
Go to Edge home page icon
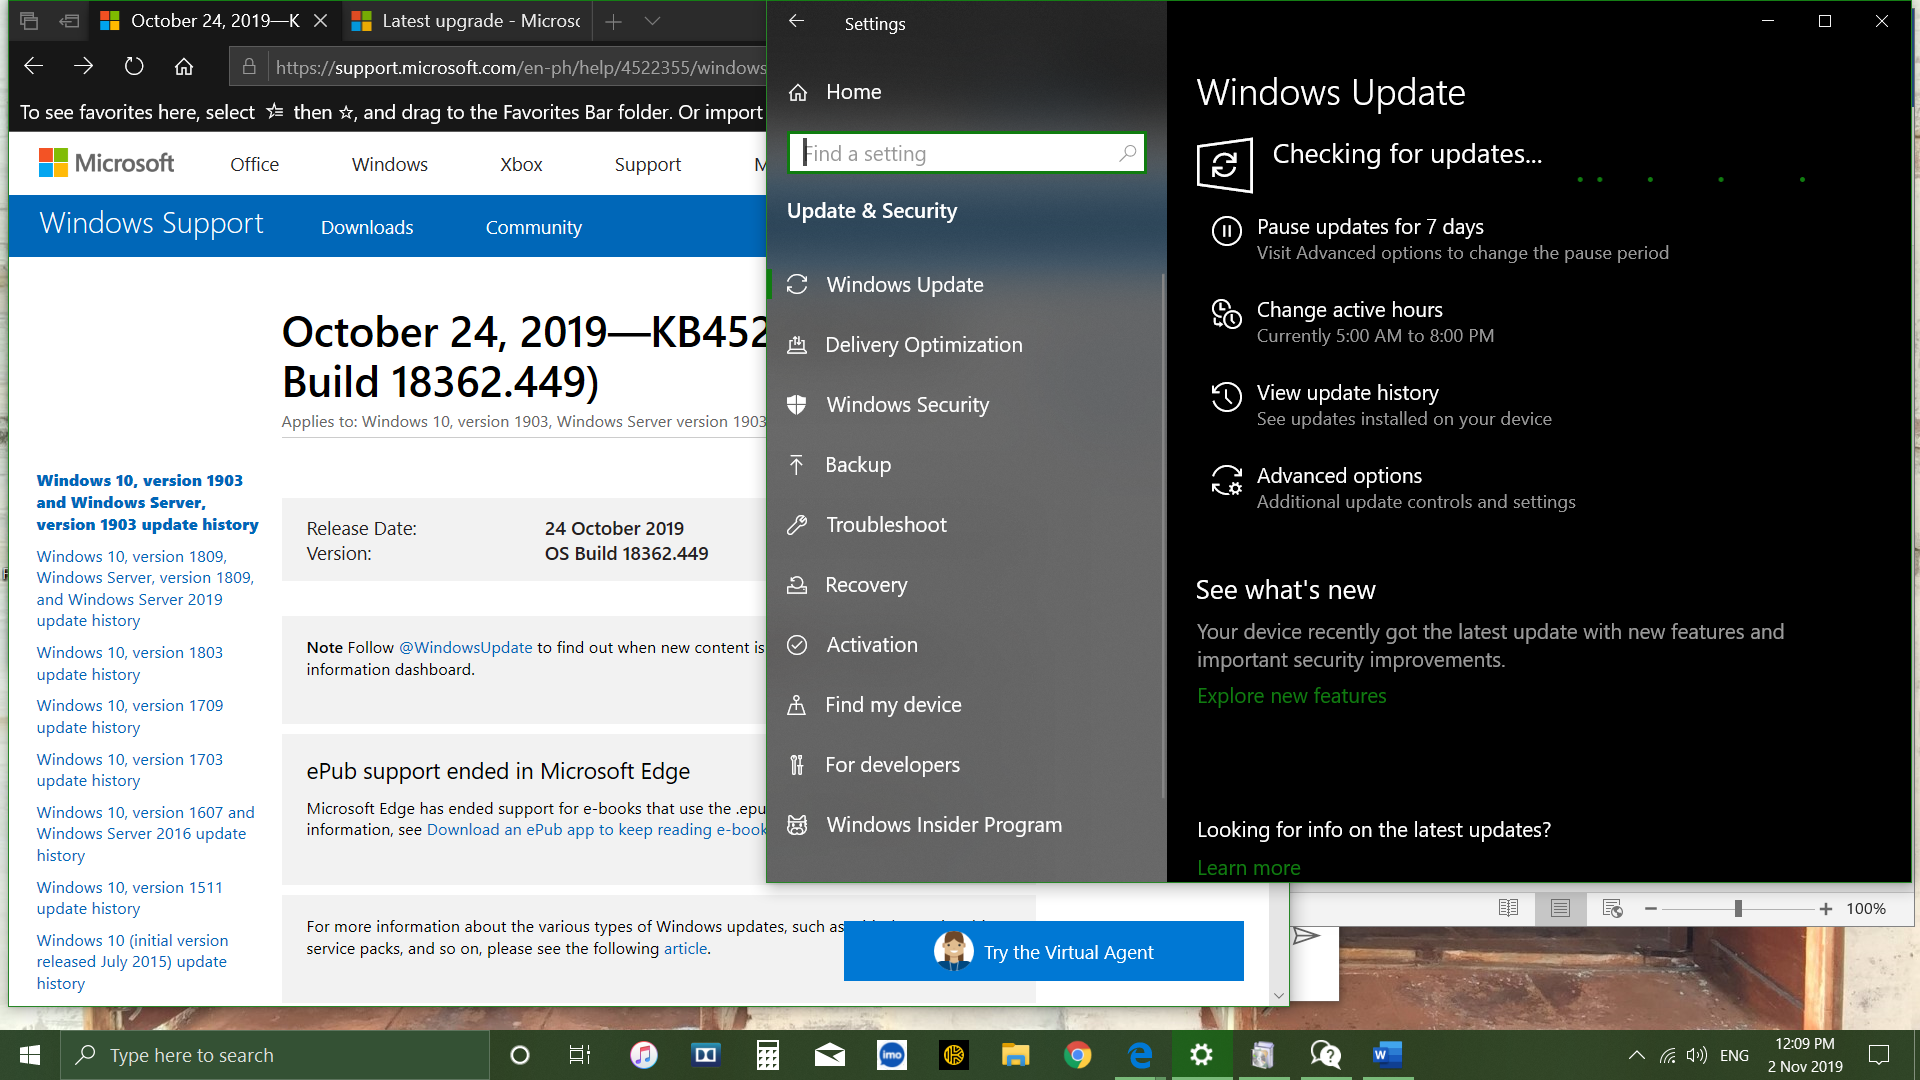pyautogui.click(x=184, y=67)
